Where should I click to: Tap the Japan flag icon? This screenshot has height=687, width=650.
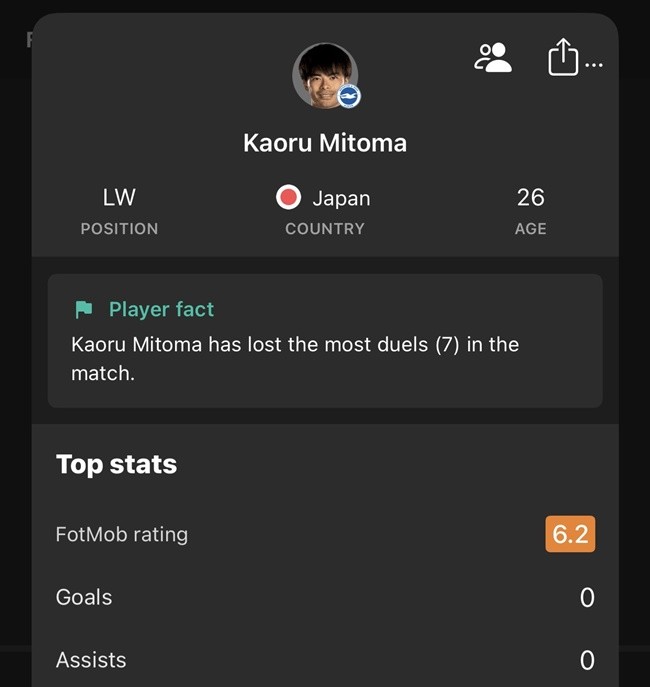point(288,198)
